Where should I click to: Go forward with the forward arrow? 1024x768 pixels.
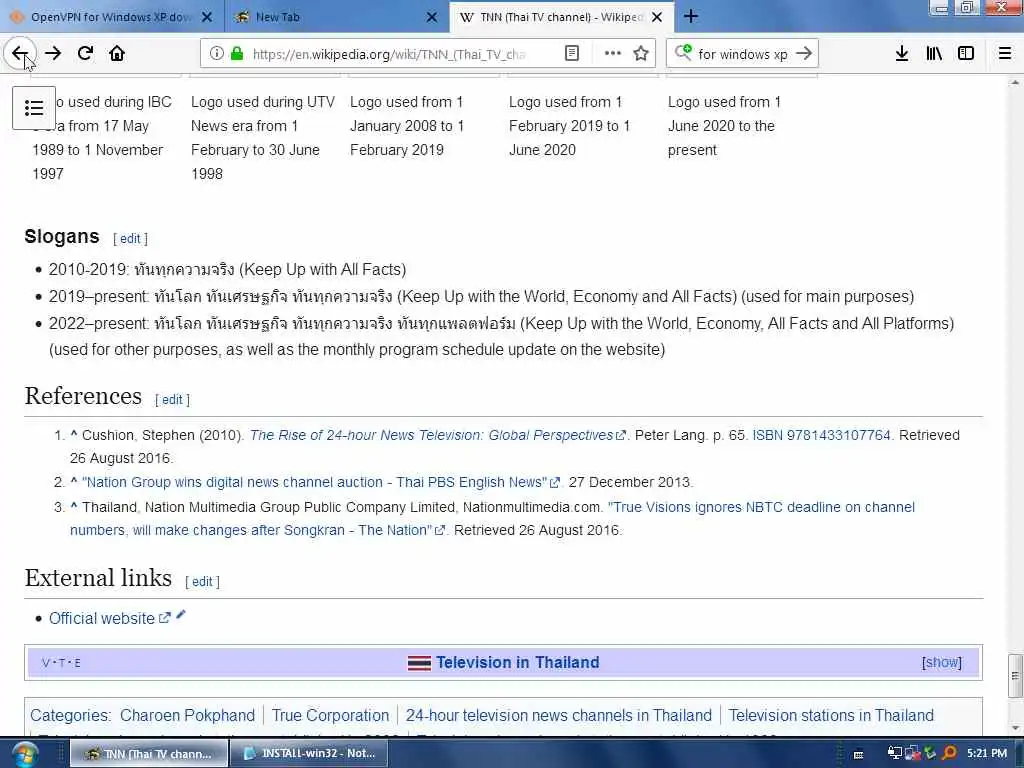(53, 54)
